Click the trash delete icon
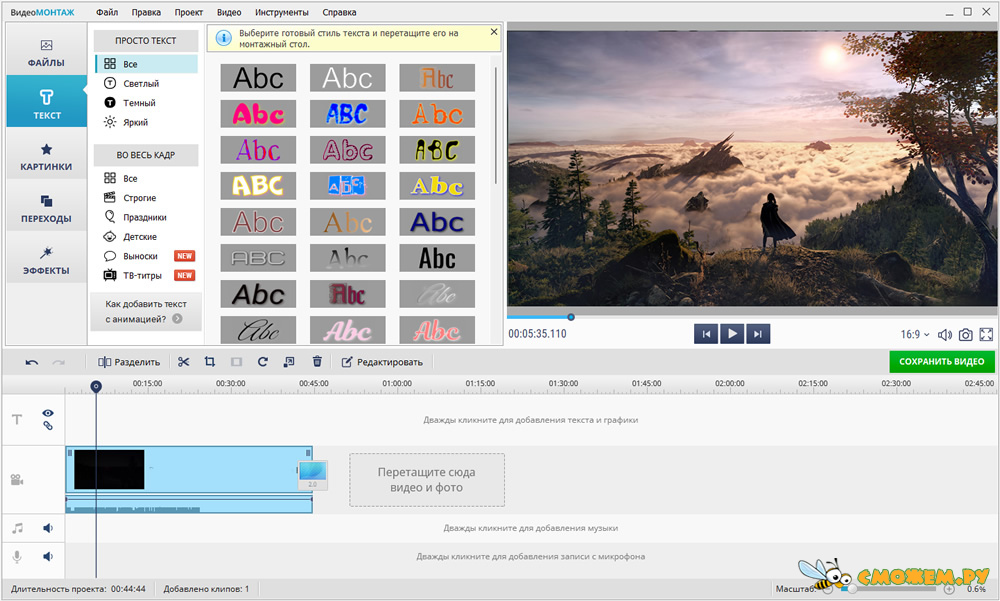 point(317,362)
